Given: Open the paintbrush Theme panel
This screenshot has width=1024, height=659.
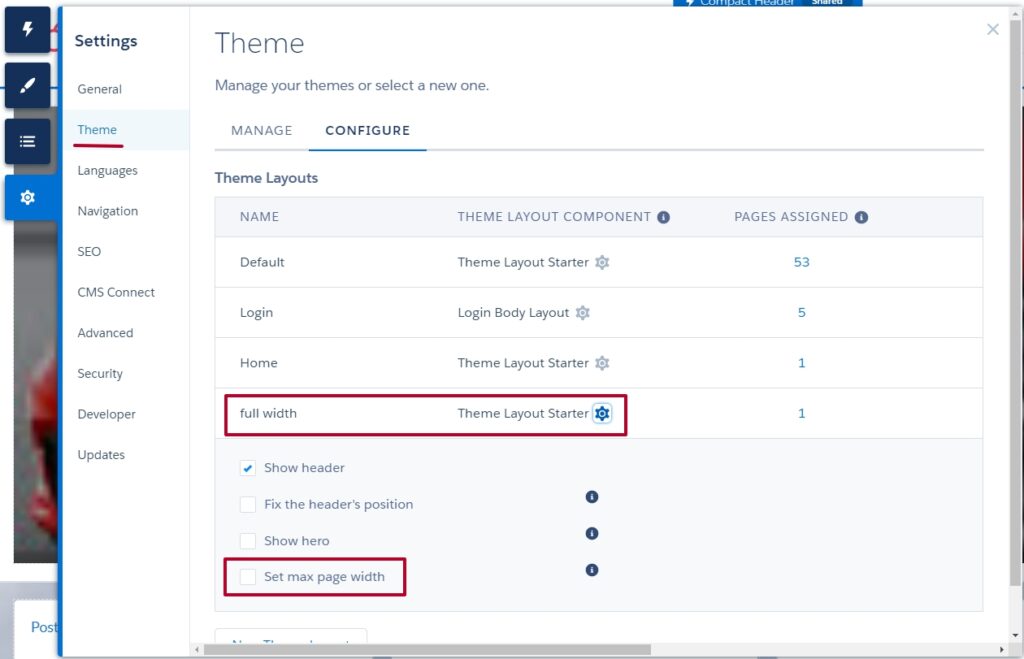Looking at the screenshot, I should [x=27, y=86].
